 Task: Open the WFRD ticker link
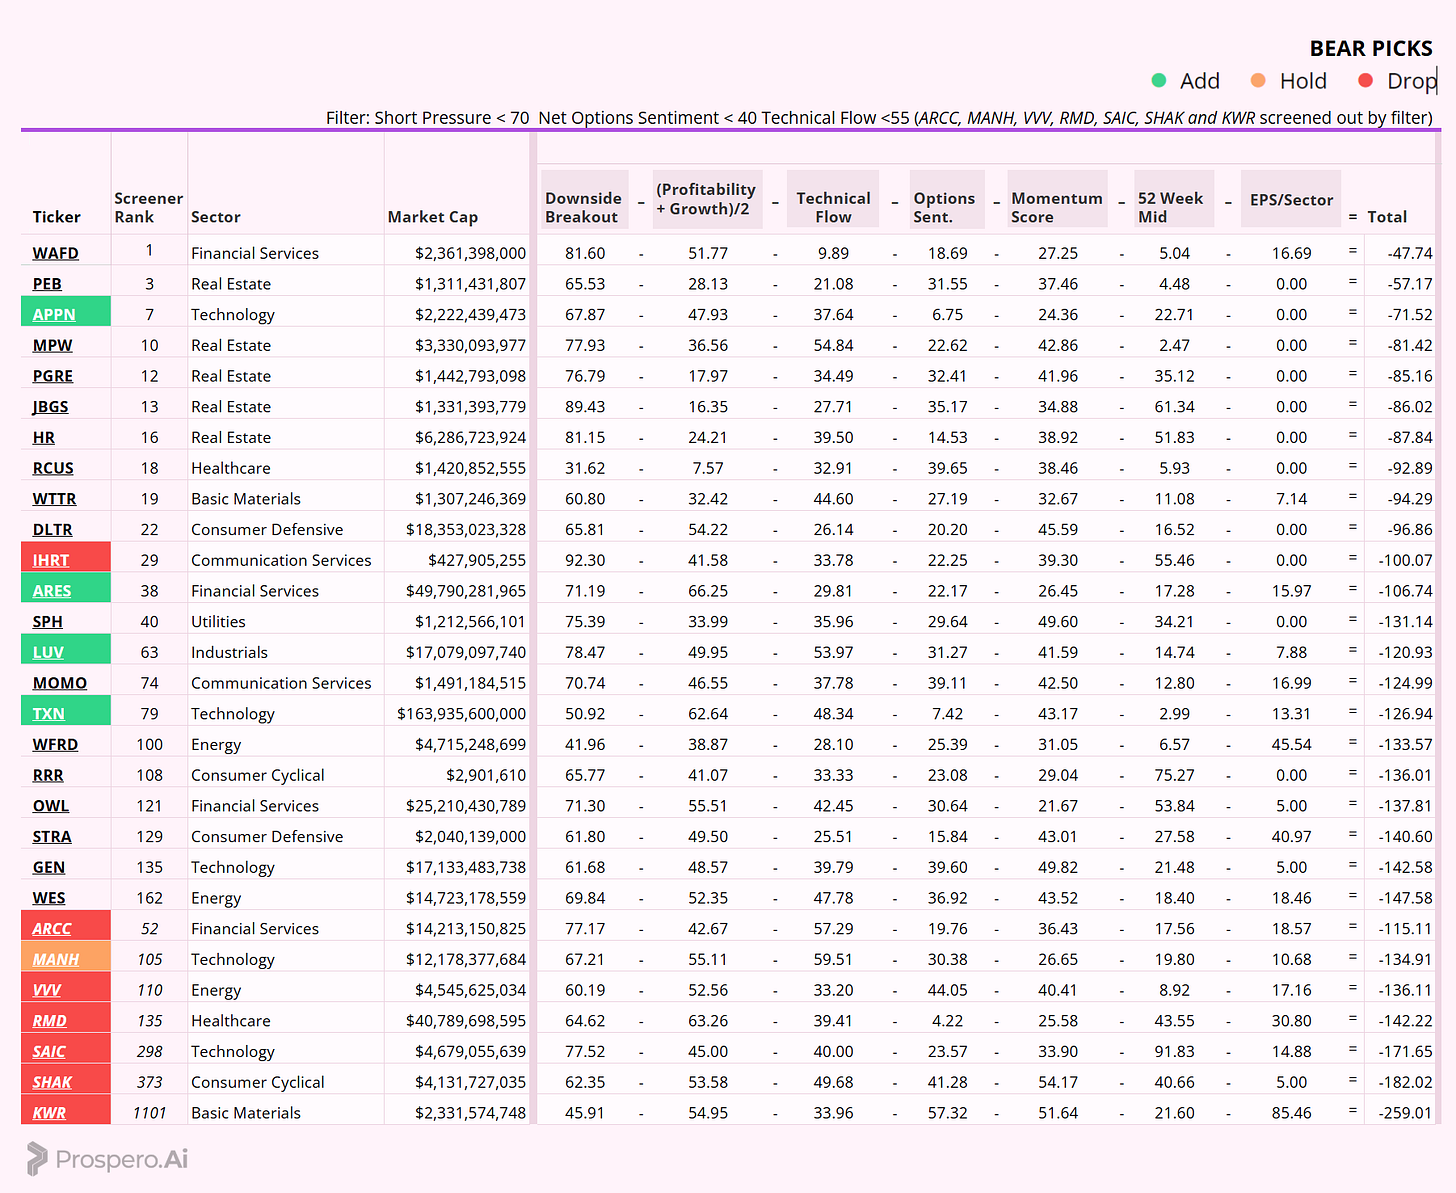pos(55,744)
